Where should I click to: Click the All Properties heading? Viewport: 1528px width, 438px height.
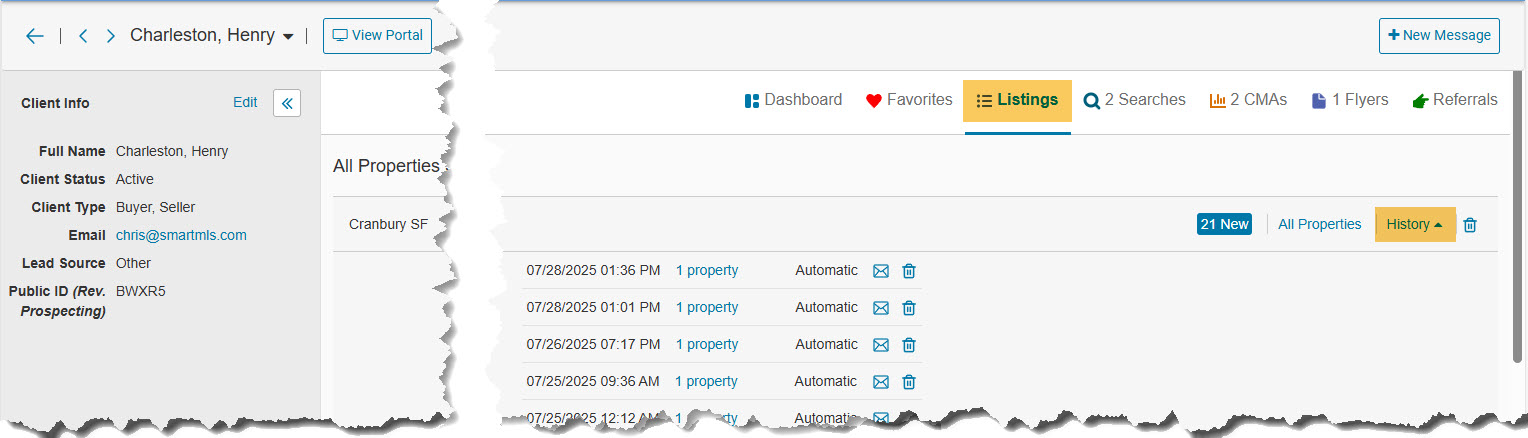(x=386, y=166)
